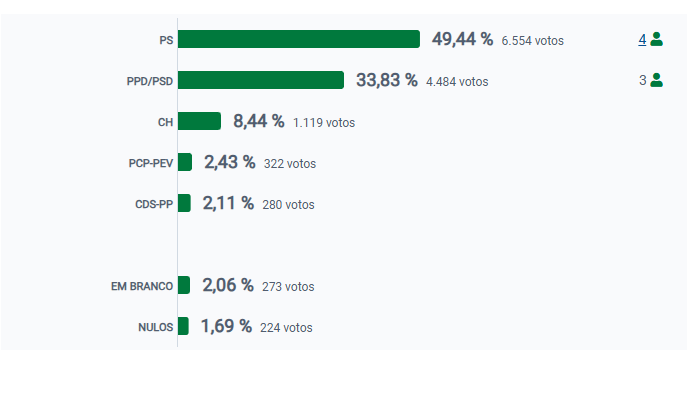Click the 33,83 % percentage value
The height and width of the screenshot is (420, 700).
[386, 81]
